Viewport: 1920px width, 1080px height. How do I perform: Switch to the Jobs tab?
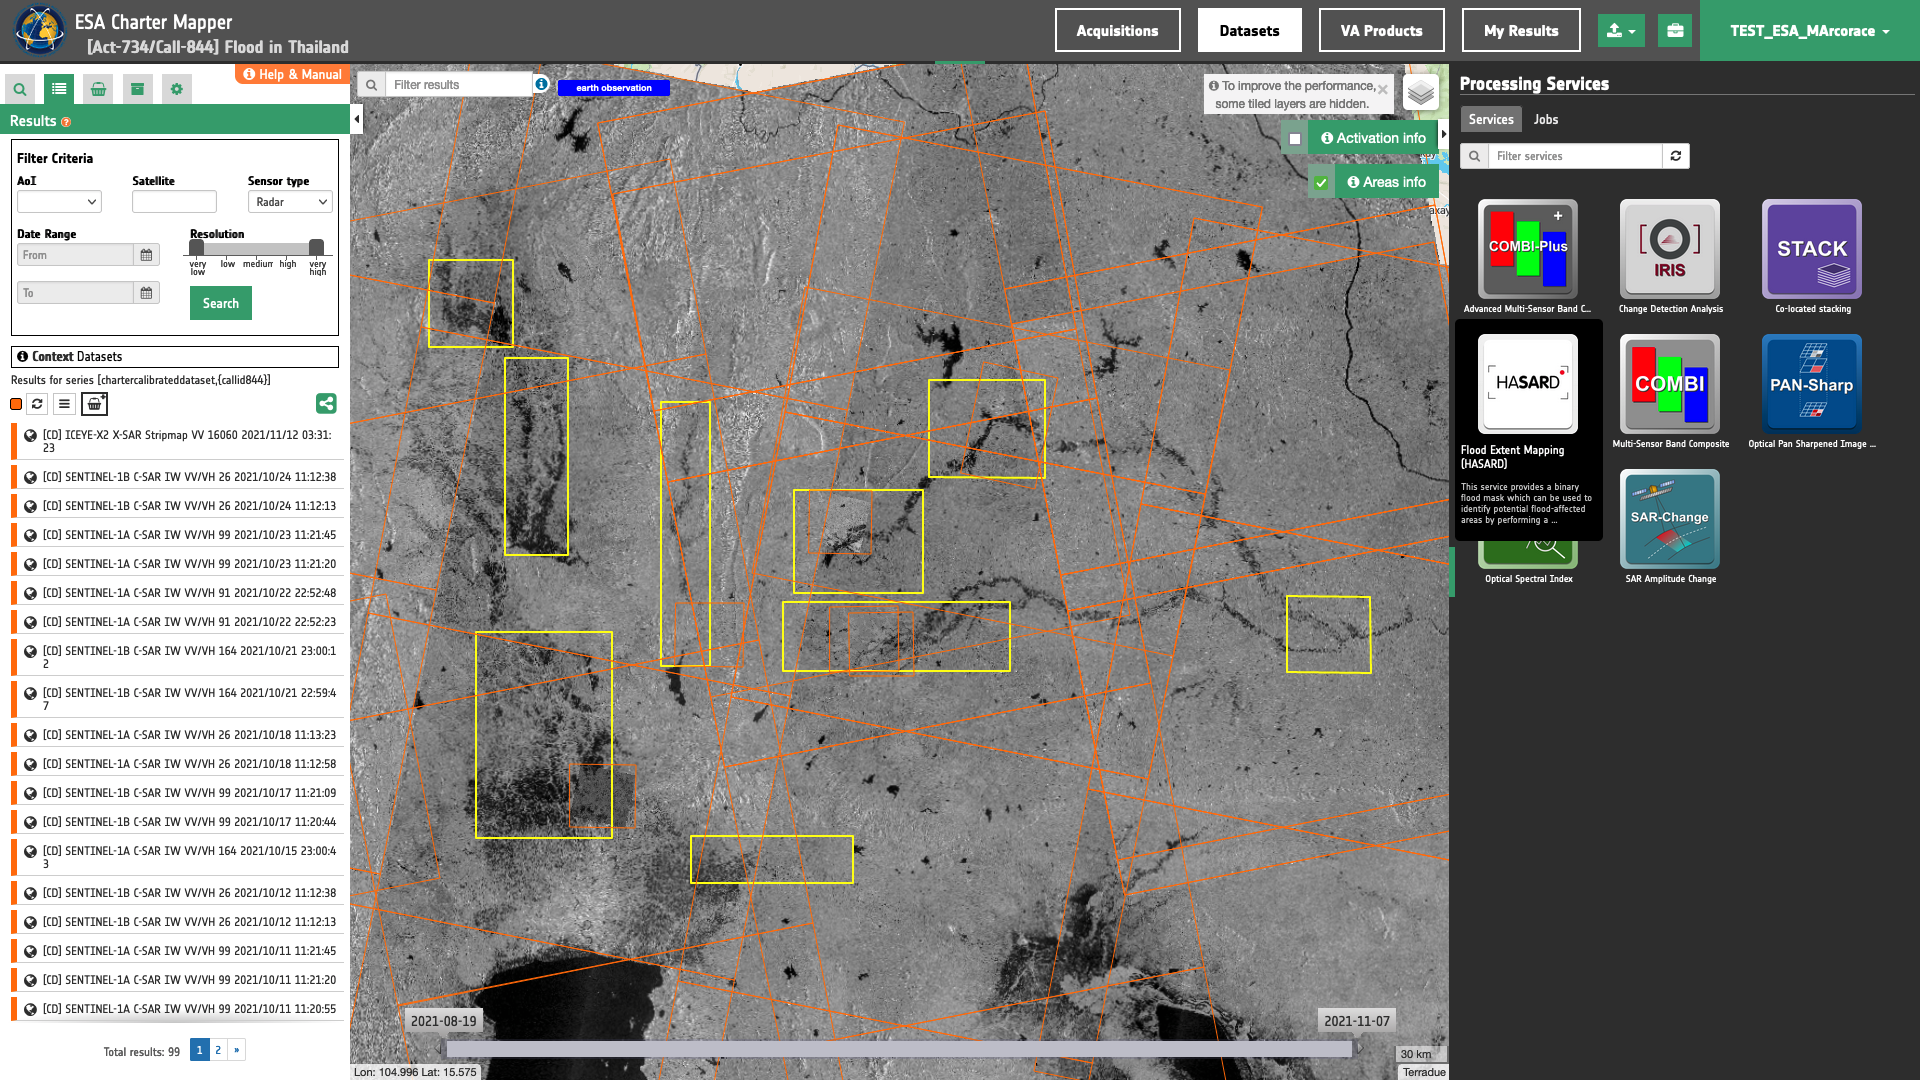coord(1545,120)
